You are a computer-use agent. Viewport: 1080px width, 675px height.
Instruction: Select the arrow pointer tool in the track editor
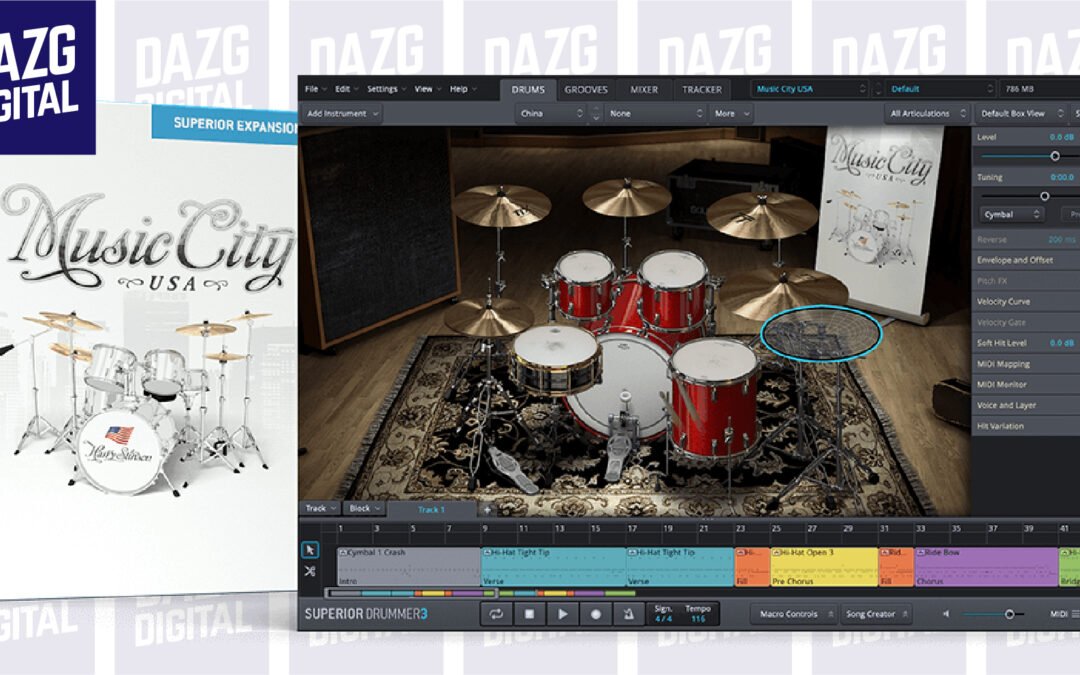click(310, 550)
